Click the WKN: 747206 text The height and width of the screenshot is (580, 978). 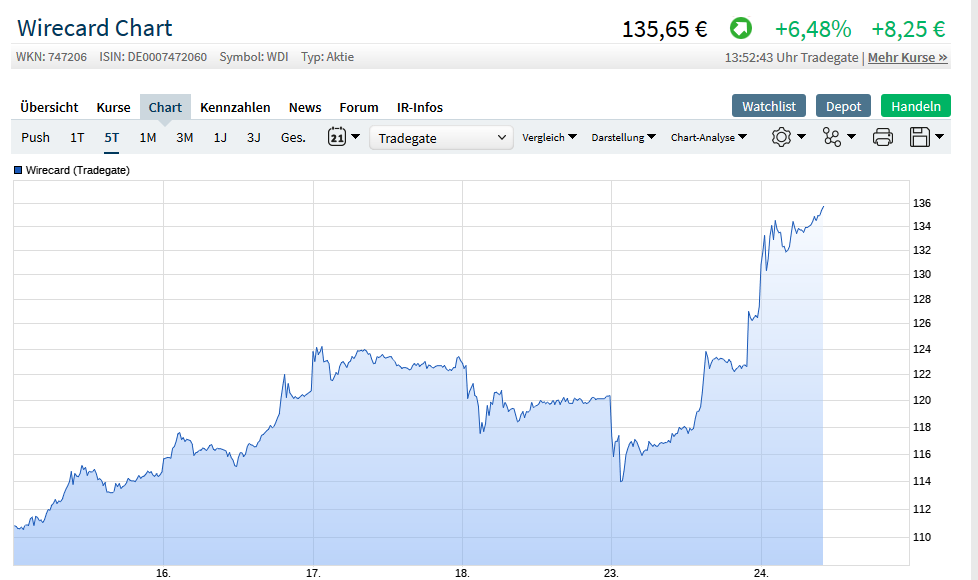coord(51,57)
